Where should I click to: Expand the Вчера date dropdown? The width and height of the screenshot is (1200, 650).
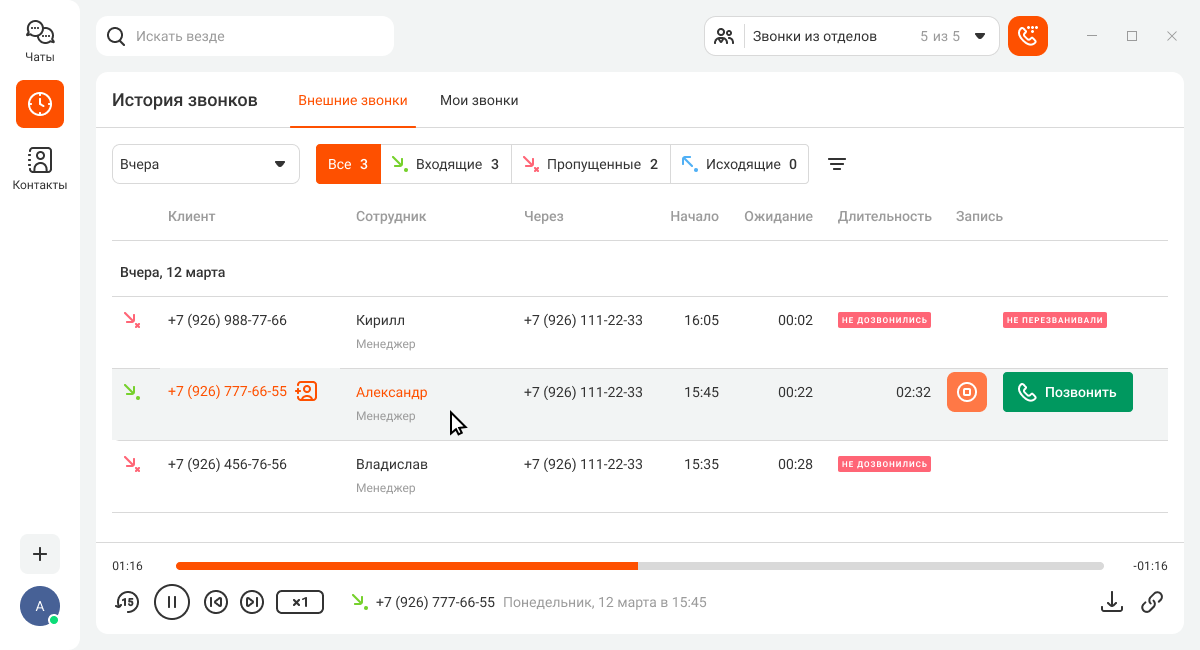205,164
